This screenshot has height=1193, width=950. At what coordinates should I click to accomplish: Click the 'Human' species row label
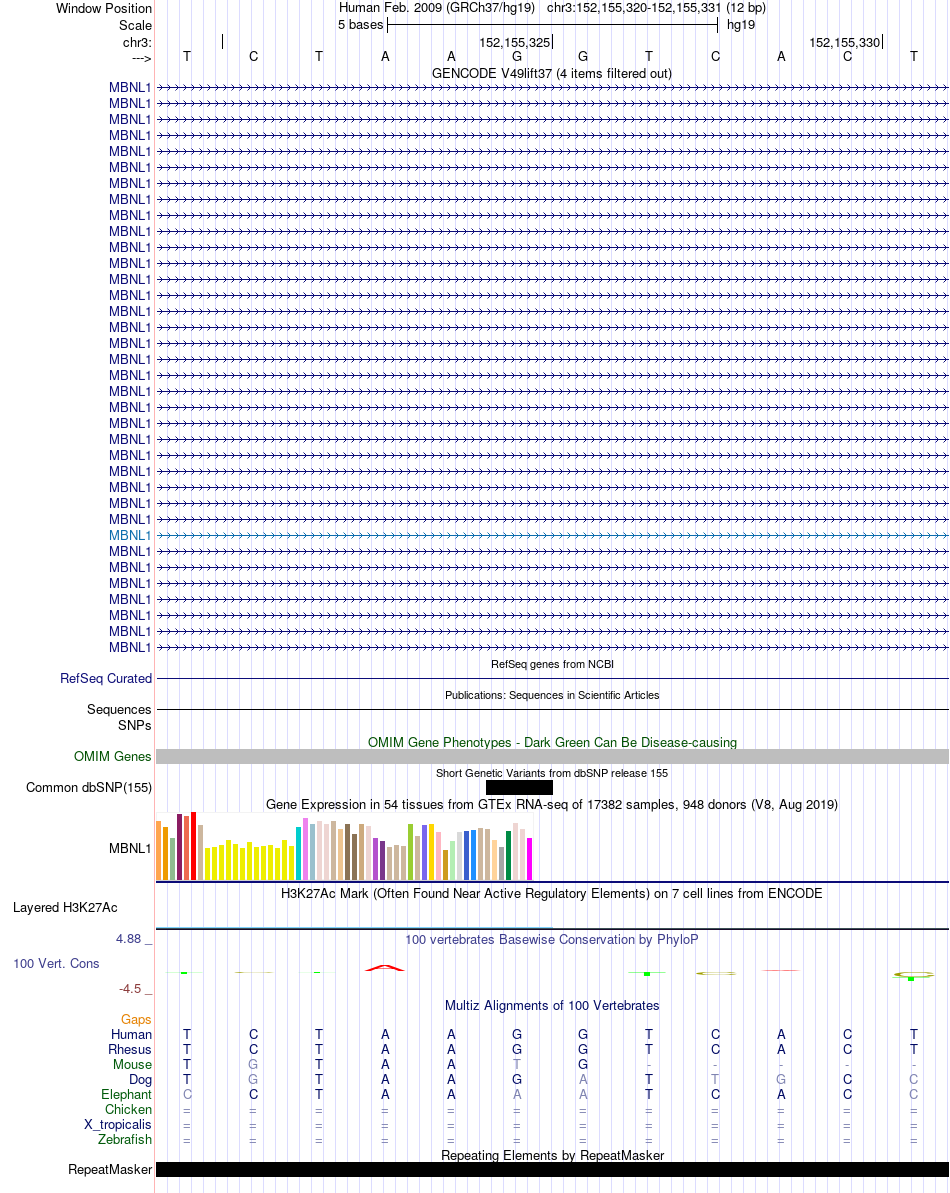(132, 1035)
